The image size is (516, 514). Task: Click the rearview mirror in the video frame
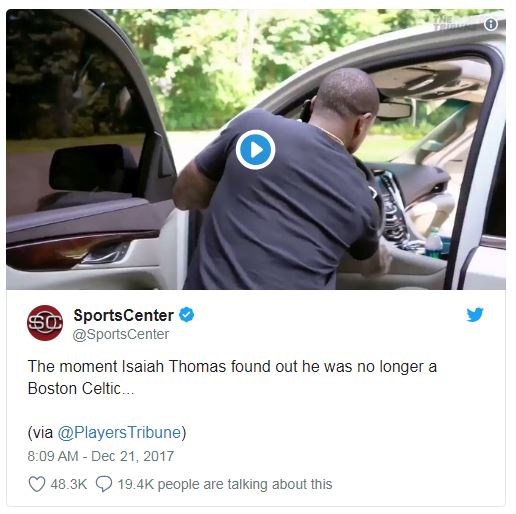394,110
